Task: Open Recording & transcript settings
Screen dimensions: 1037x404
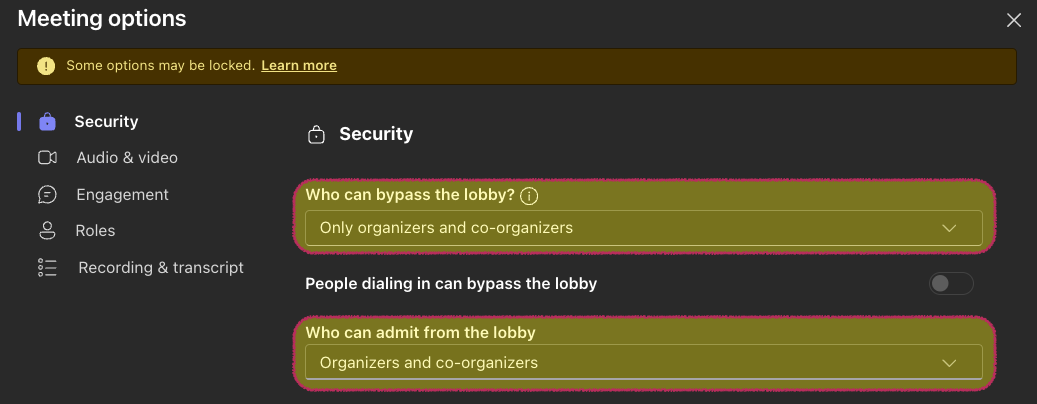Action: click(x=161, y=268)
